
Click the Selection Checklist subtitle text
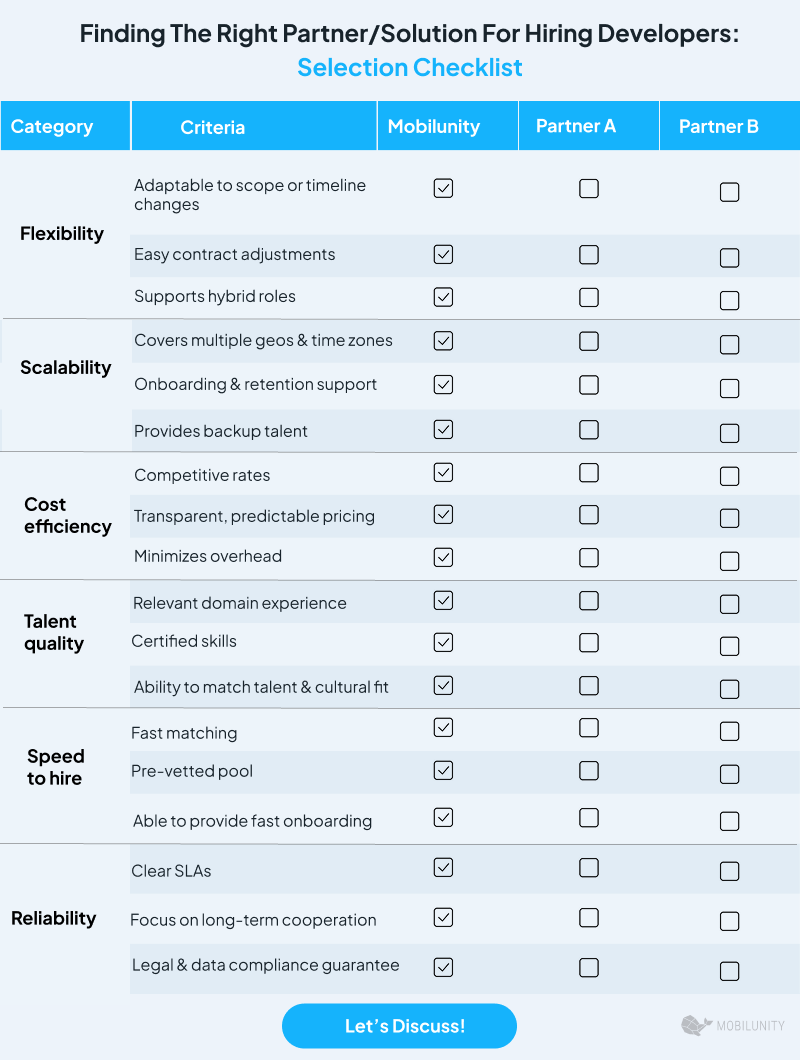point(410,68)
